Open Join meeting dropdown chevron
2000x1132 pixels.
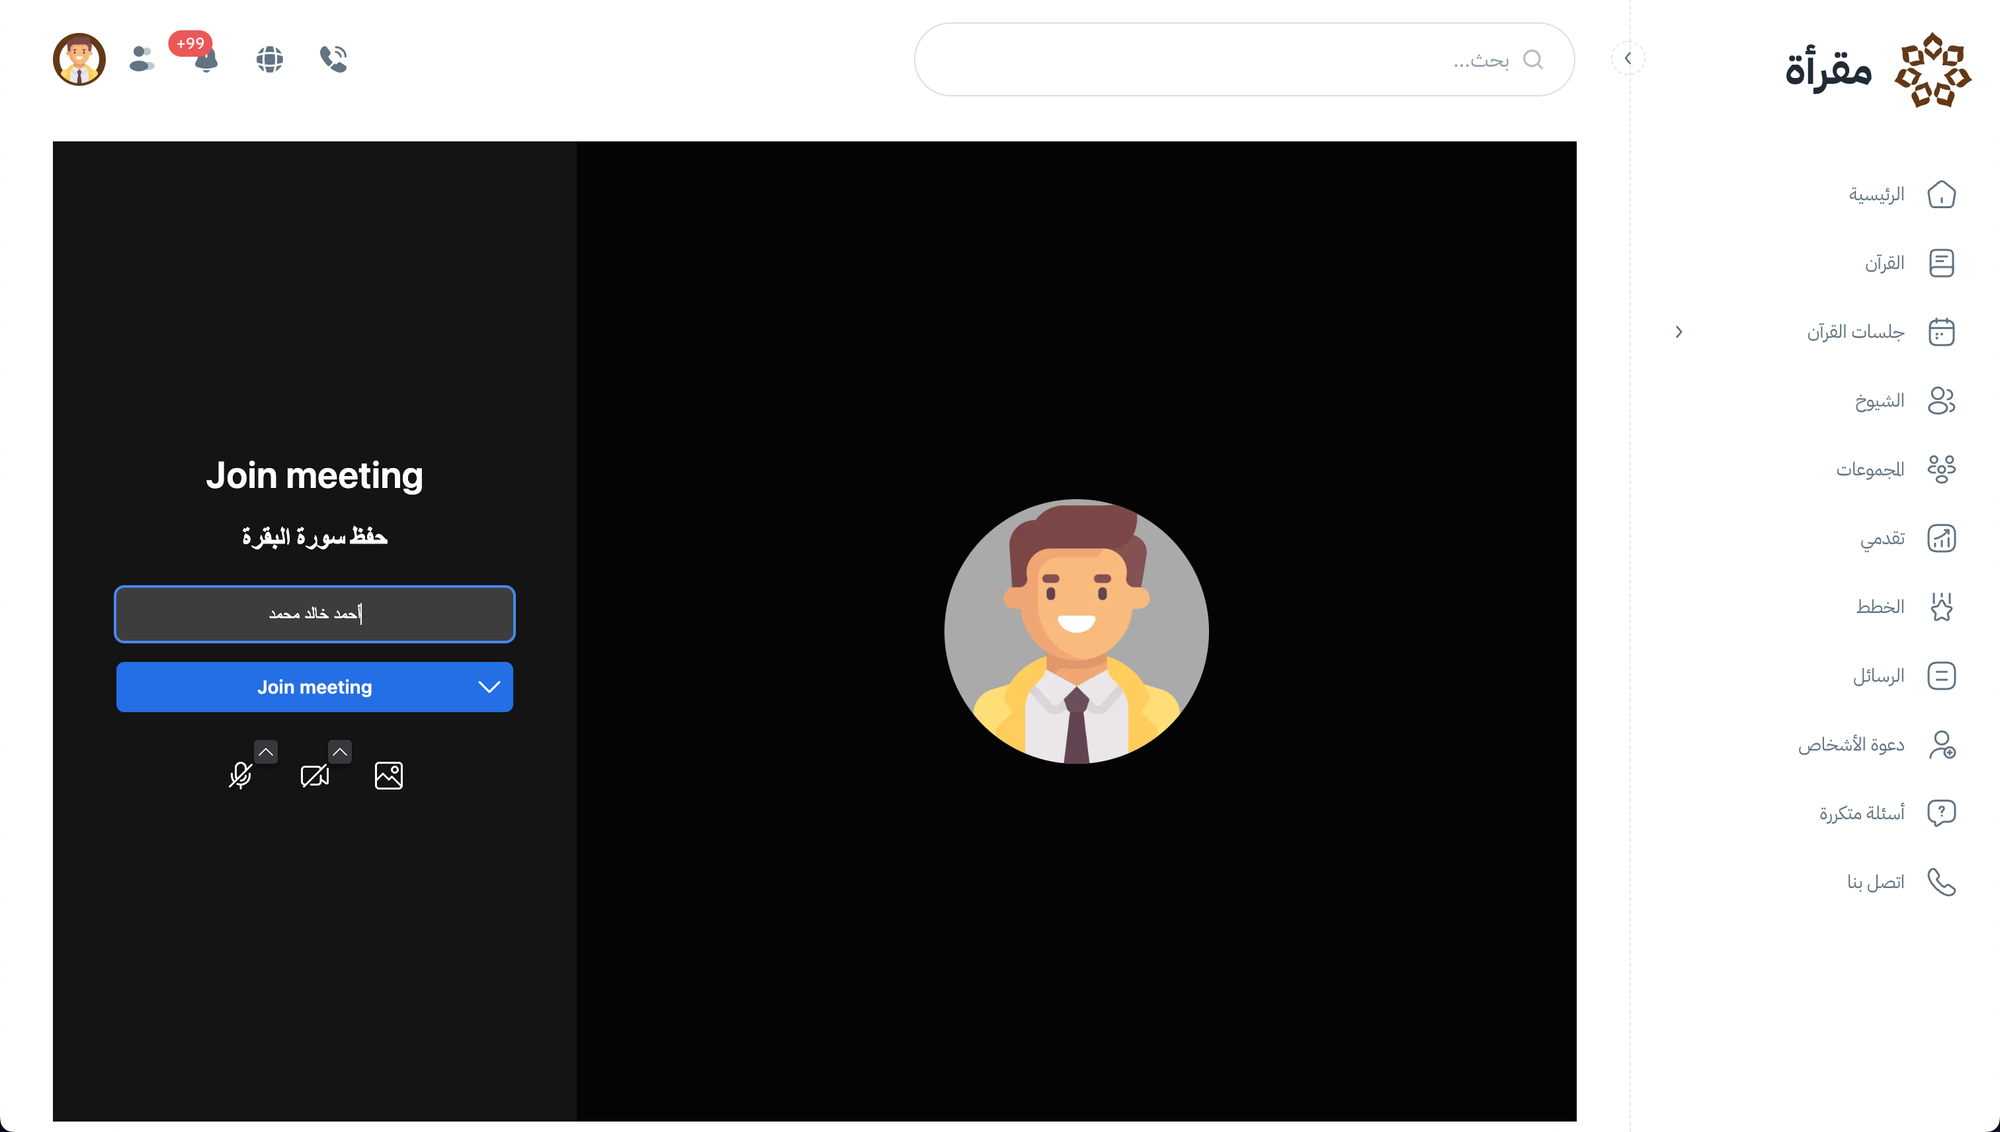coord(488,687)
